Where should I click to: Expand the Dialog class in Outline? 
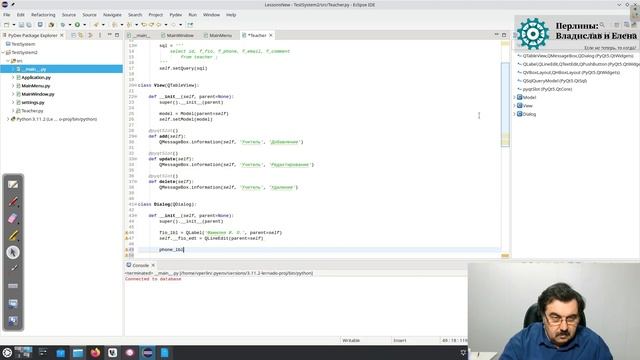click(x=514, y=114)
